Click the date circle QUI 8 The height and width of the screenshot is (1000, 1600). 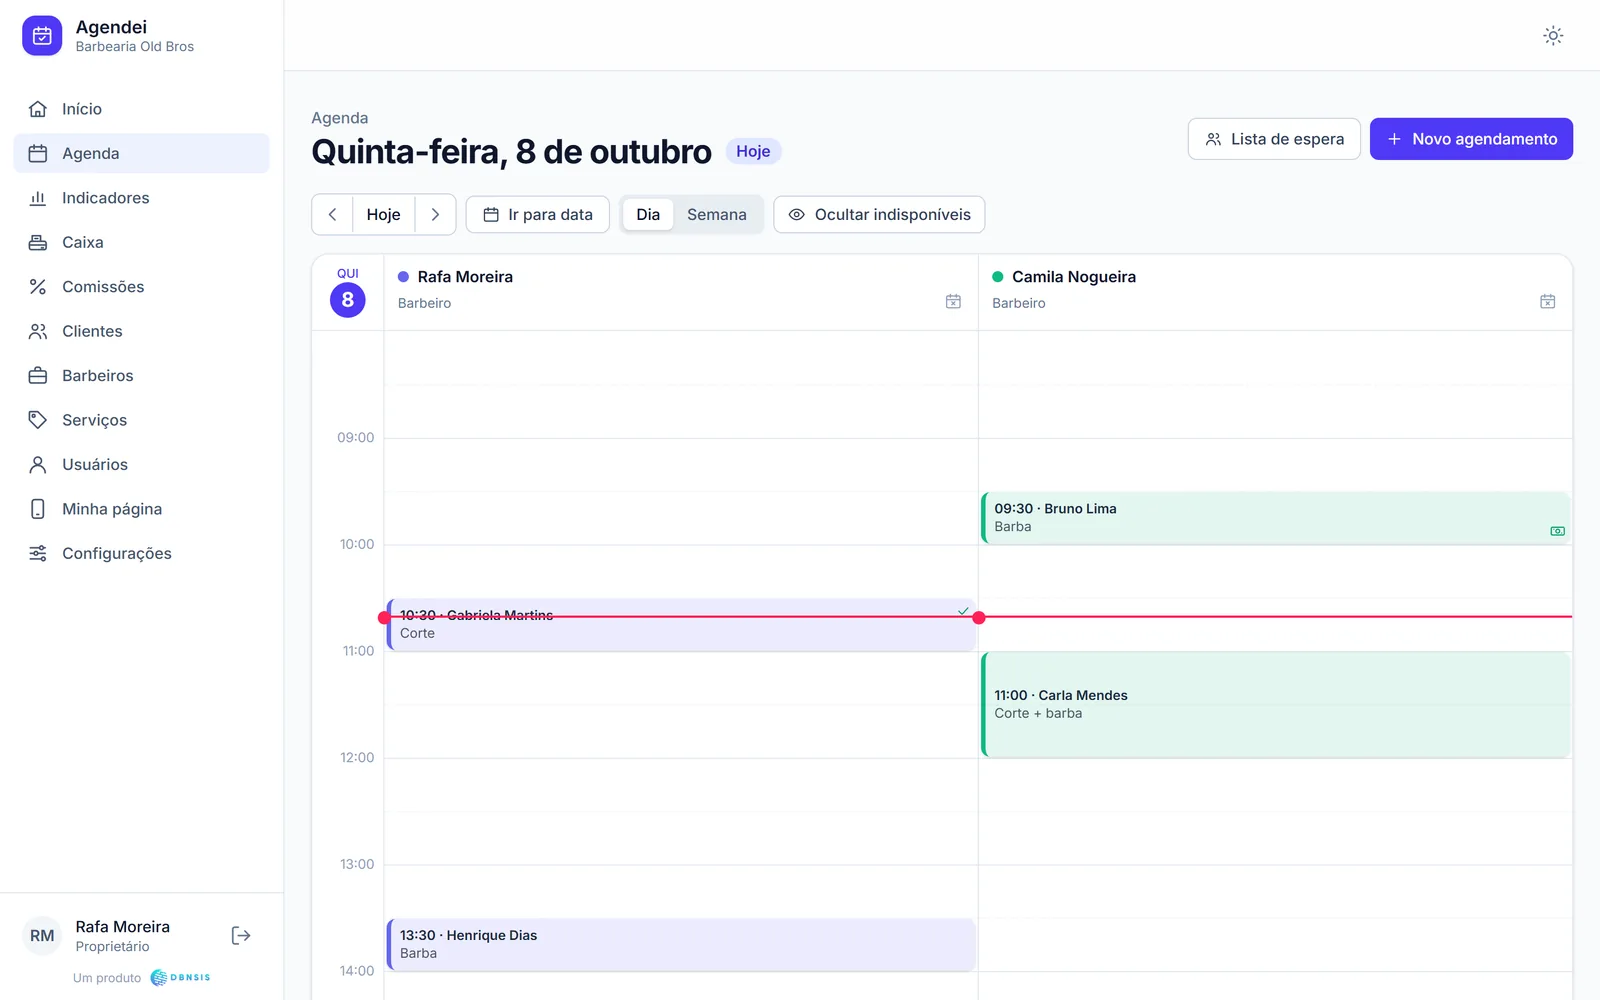pos(348,300)
